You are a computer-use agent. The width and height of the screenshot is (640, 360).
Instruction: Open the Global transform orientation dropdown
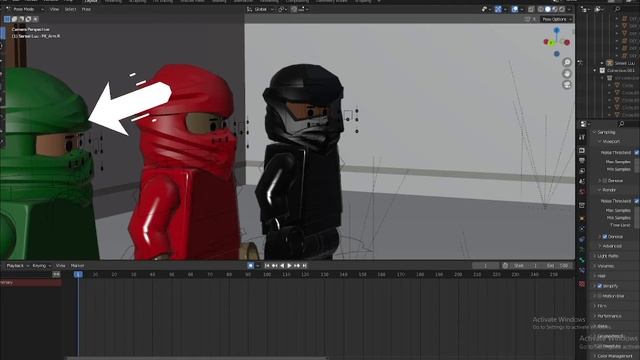pos(261,9)
